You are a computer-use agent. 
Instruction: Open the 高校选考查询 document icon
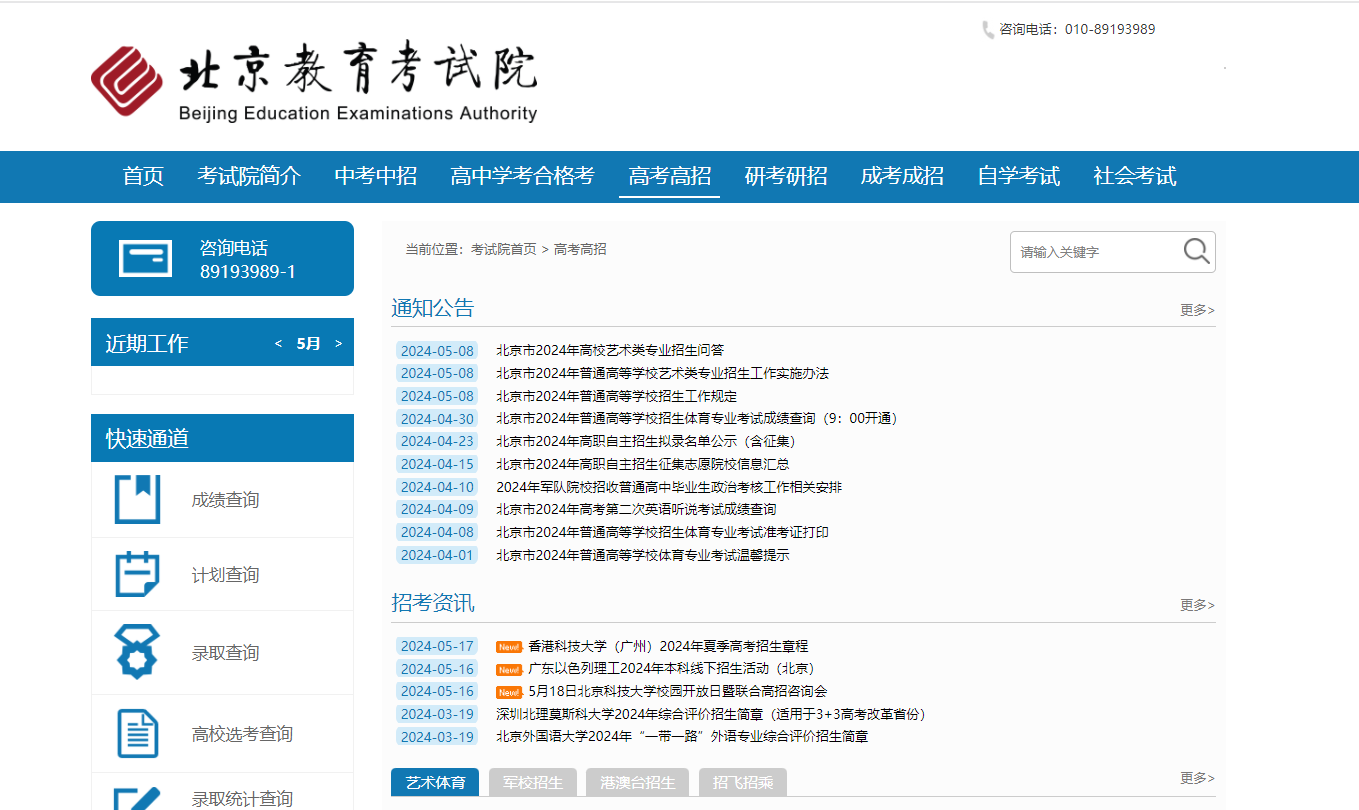137,733
